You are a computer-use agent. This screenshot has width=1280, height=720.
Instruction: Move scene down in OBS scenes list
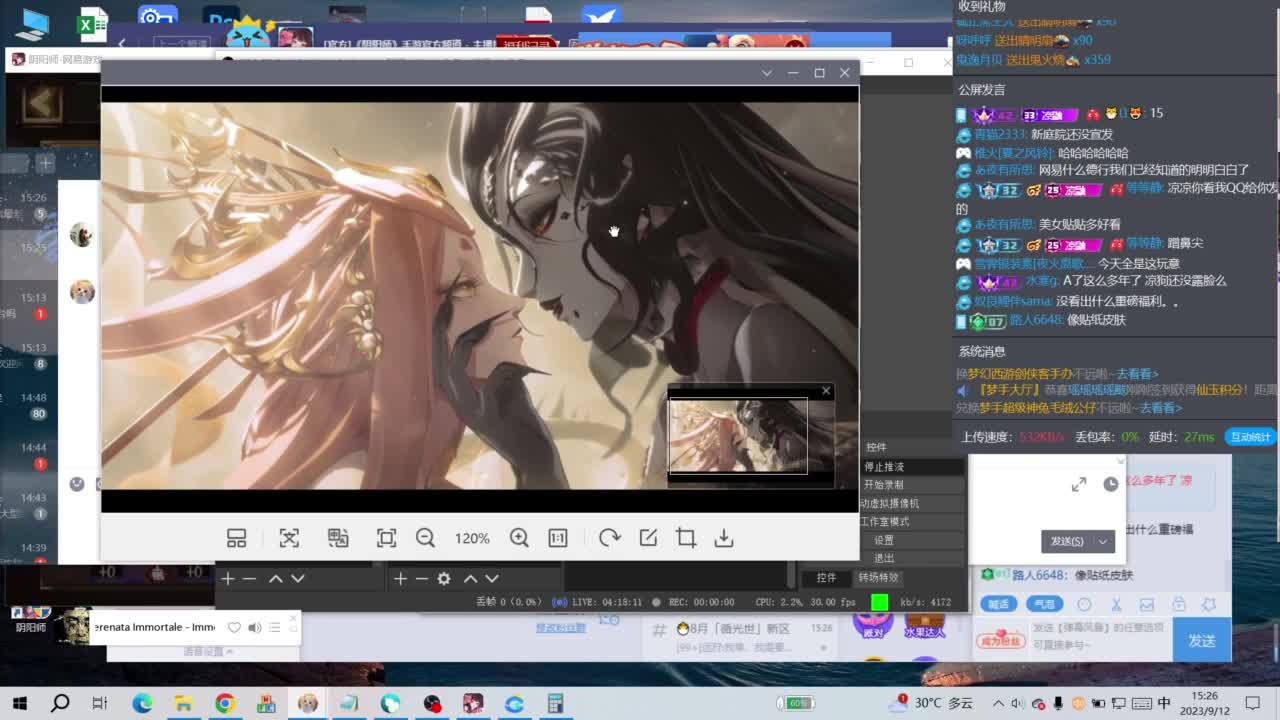tap(298, 579)
